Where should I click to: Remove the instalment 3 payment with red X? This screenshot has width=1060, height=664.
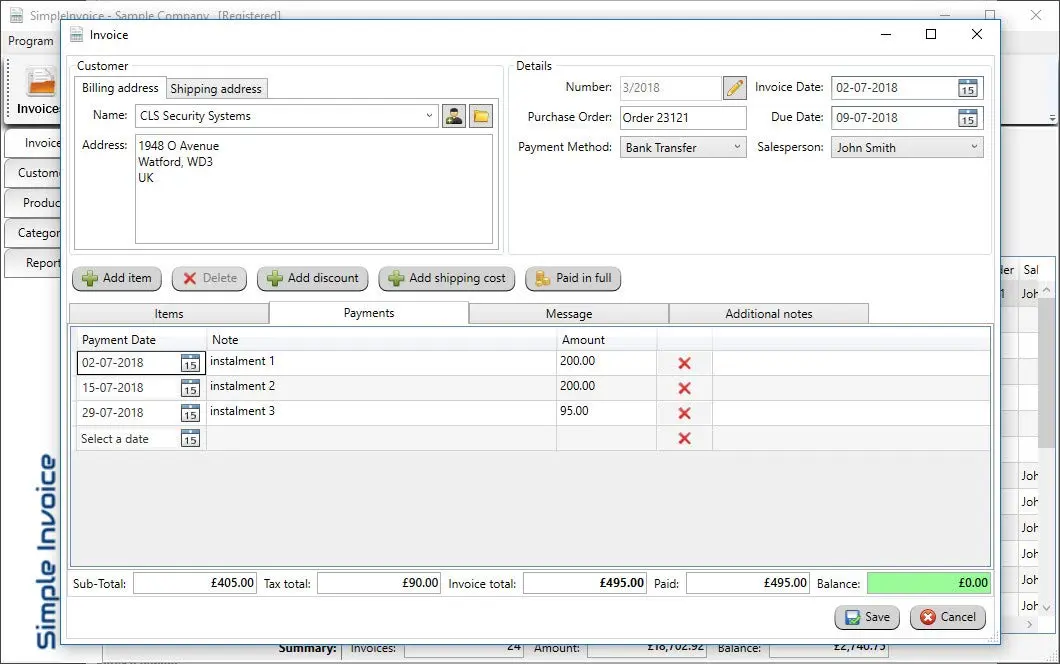pyautogui.click(x=685, y=413)
